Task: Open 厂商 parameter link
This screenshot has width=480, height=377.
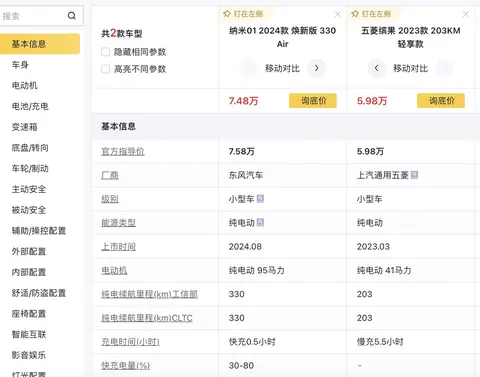Action: 110,175
